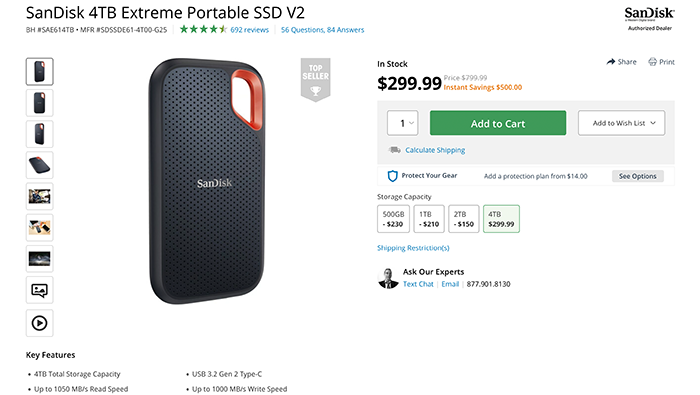Click the shipping truck icon
The width and height of the screenshot is (700, 395).
394,150
